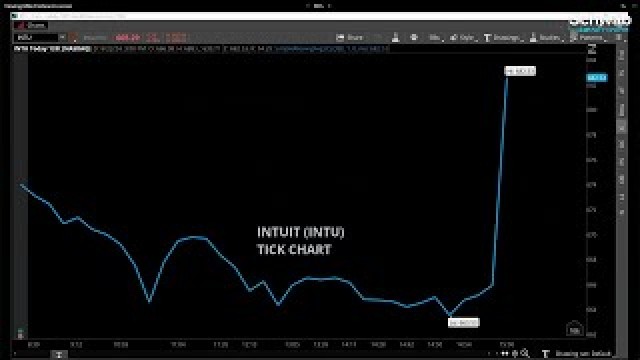Click the INTU symbol input field
Viewport: 640px width, 360px height.
click(x=36, y=38)
